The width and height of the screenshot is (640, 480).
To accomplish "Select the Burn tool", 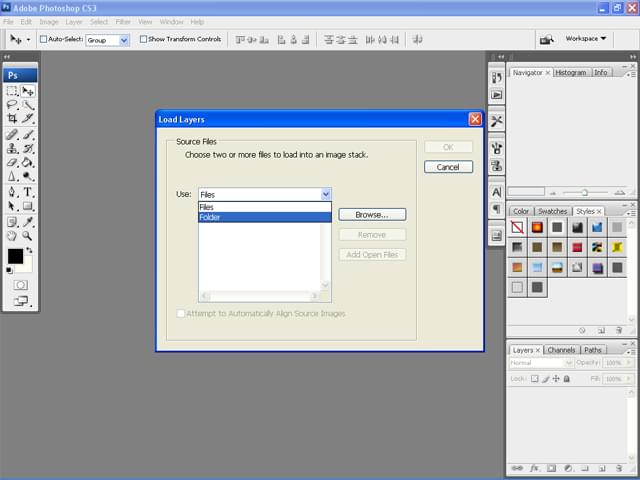I will [x=28, y=176].
